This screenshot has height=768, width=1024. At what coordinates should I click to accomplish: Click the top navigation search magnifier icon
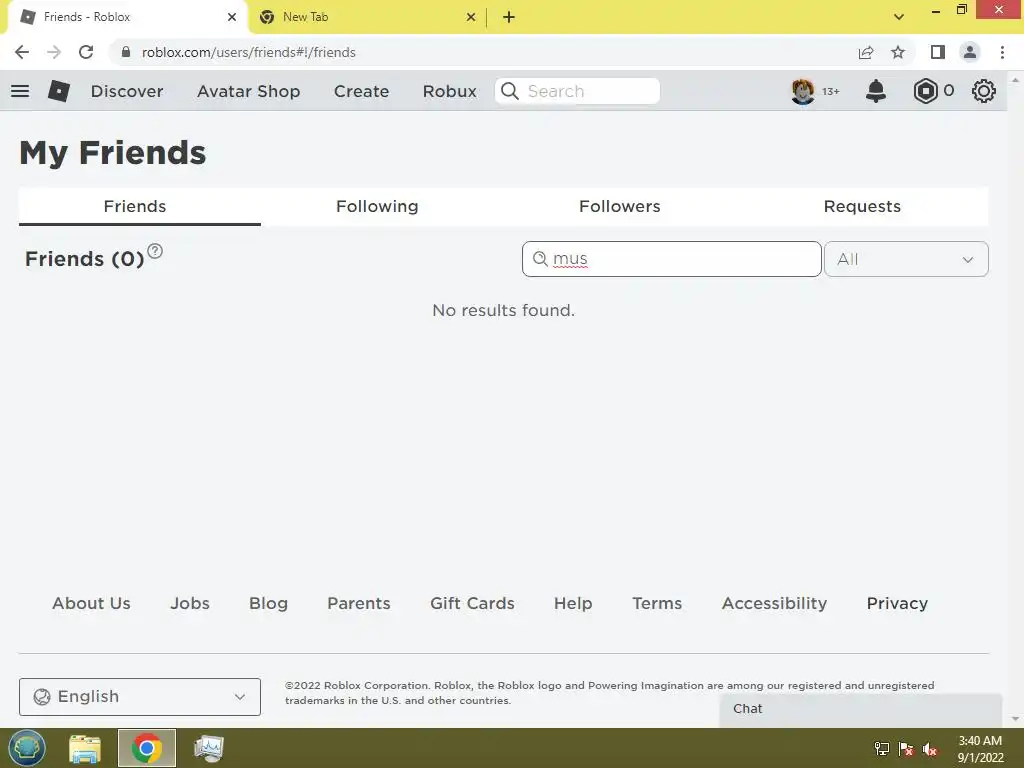(510, 91)
